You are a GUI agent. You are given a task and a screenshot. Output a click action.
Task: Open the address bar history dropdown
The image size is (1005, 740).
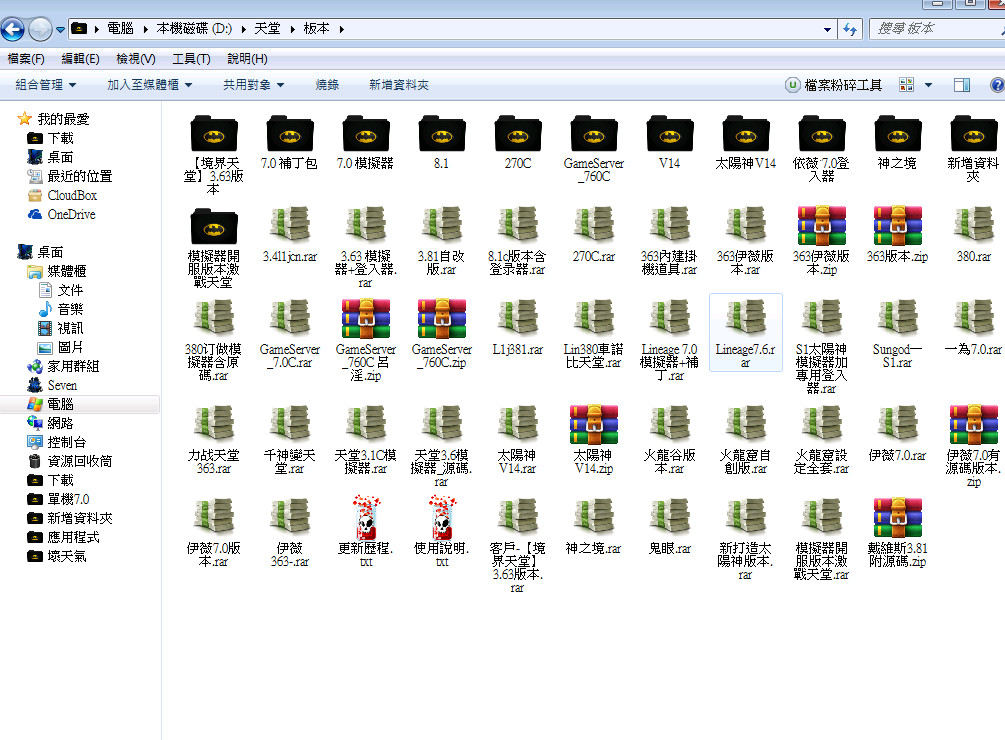pyautogui.click(x=827, y=29)
